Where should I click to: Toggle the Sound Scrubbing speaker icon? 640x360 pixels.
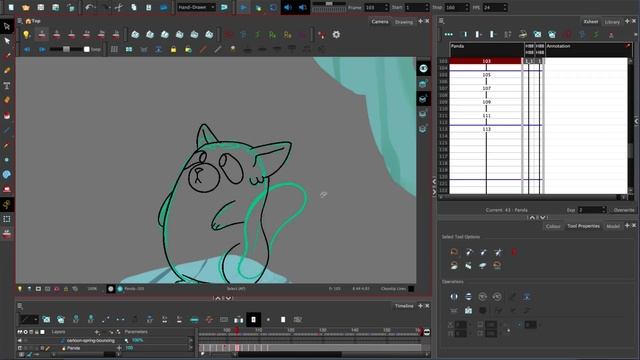[302, 7]
